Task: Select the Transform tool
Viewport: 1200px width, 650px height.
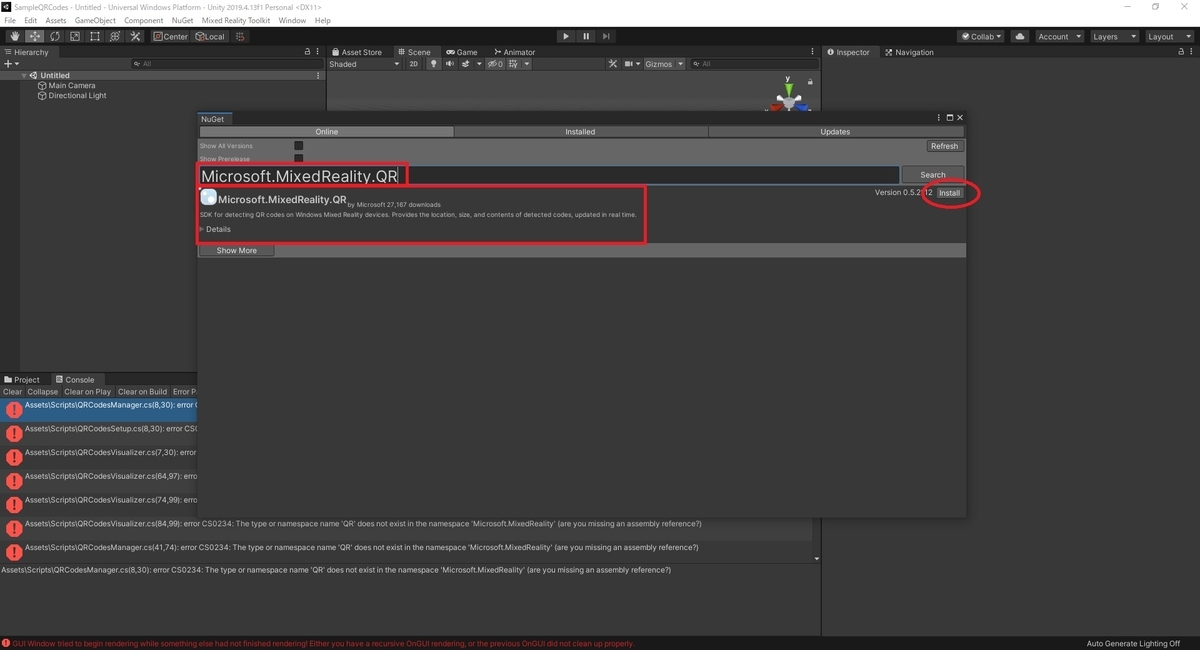Action: (x=115, y=36)
